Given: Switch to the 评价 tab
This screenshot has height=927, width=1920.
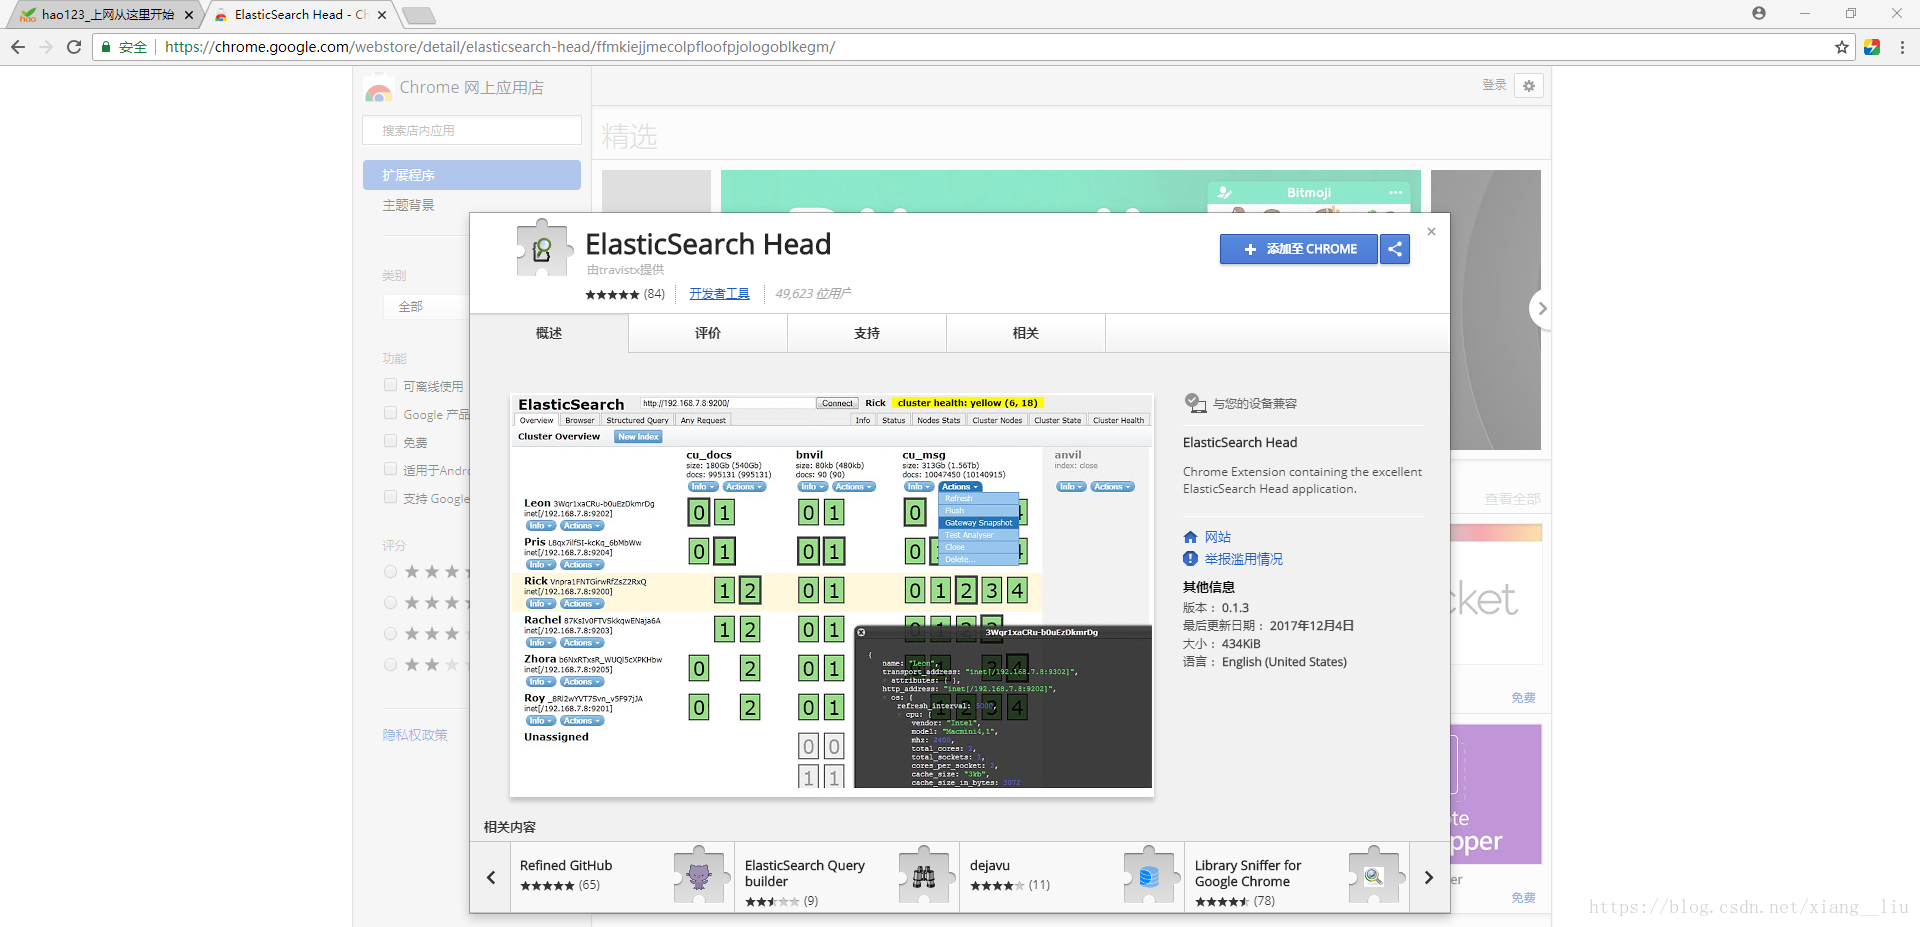Looking at the screenshot, I should tap(708, 333).
